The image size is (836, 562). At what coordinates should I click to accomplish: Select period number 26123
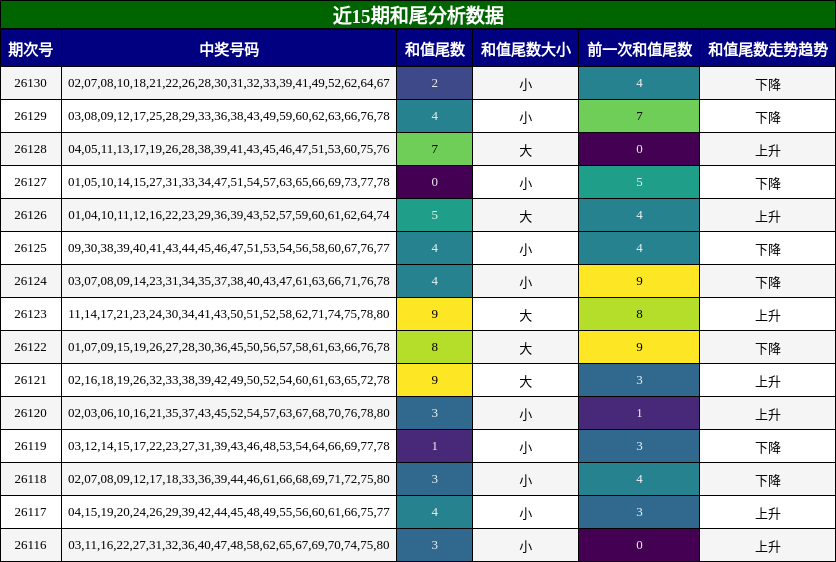pyautogui.click(x=31, y=314)
